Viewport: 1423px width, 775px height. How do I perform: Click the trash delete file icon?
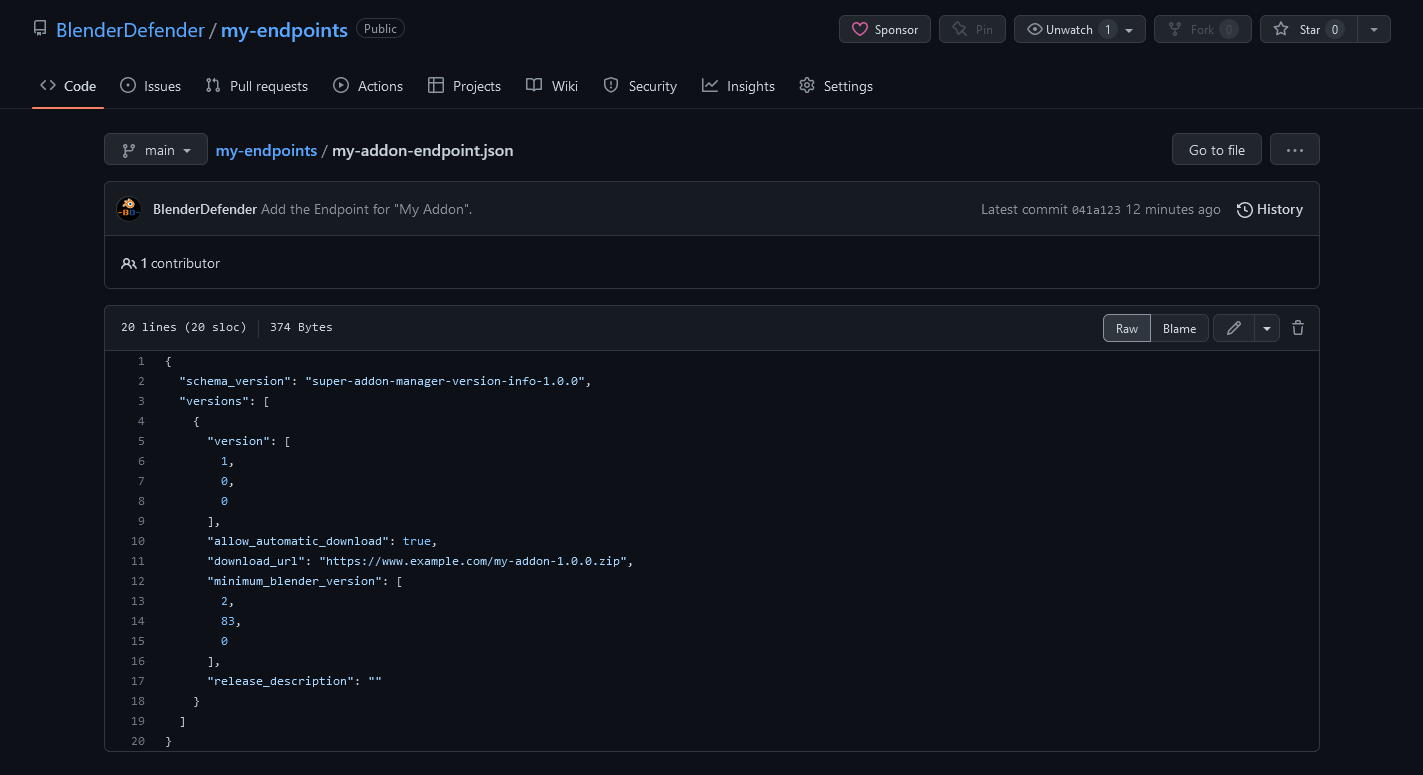(1298, 328)
